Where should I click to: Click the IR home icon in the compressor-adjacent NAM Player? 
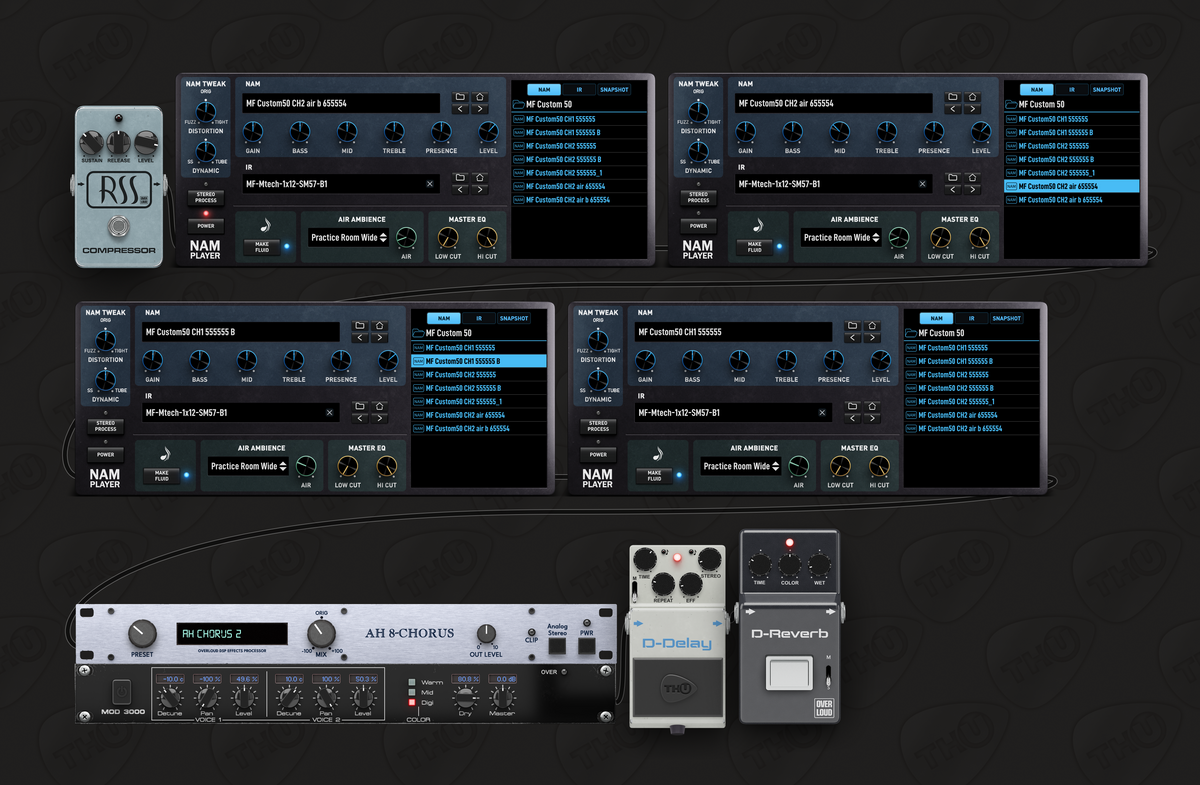coord(481,178)
